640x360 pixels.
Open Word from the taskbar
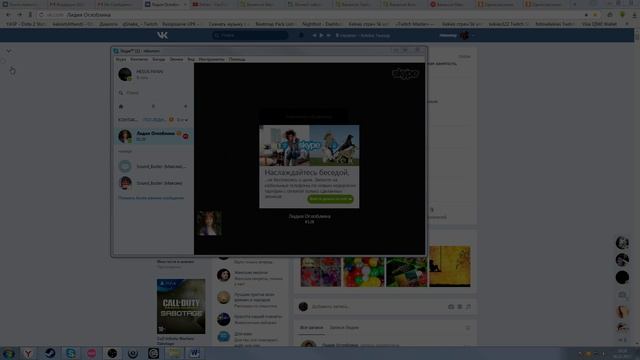(x=195, y=353)
